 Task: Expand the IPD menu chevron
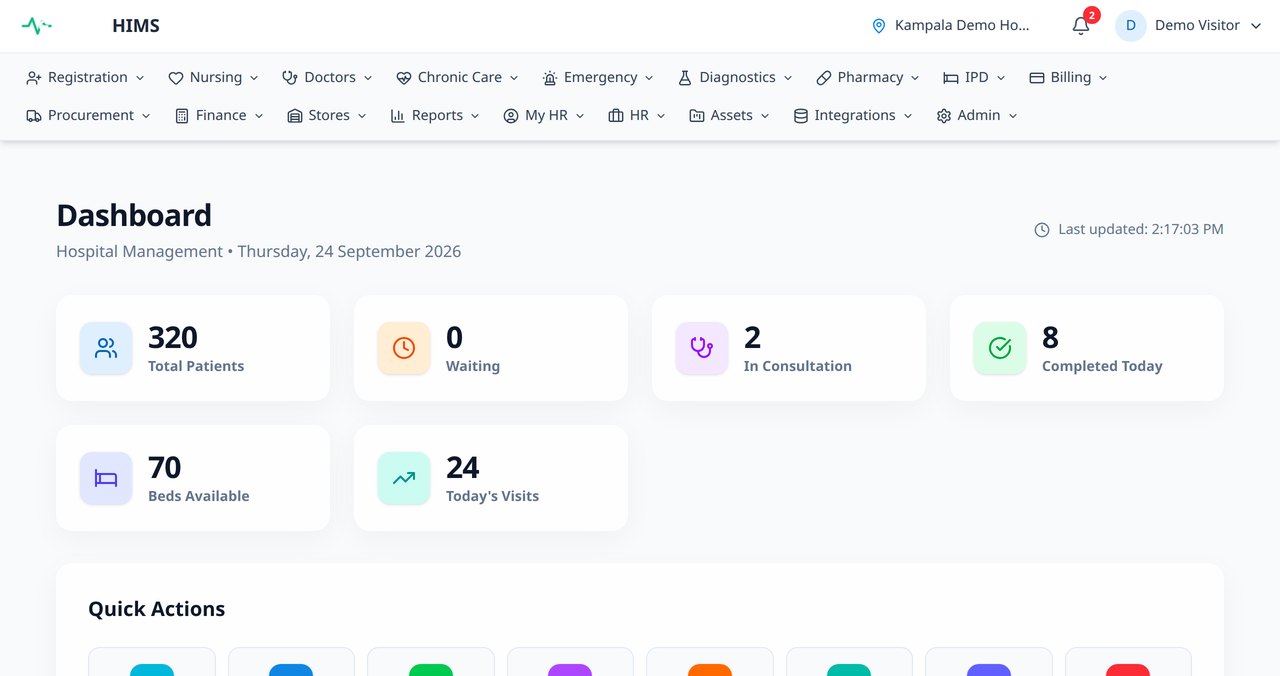pyautogui.click(x=1001, y=78)
